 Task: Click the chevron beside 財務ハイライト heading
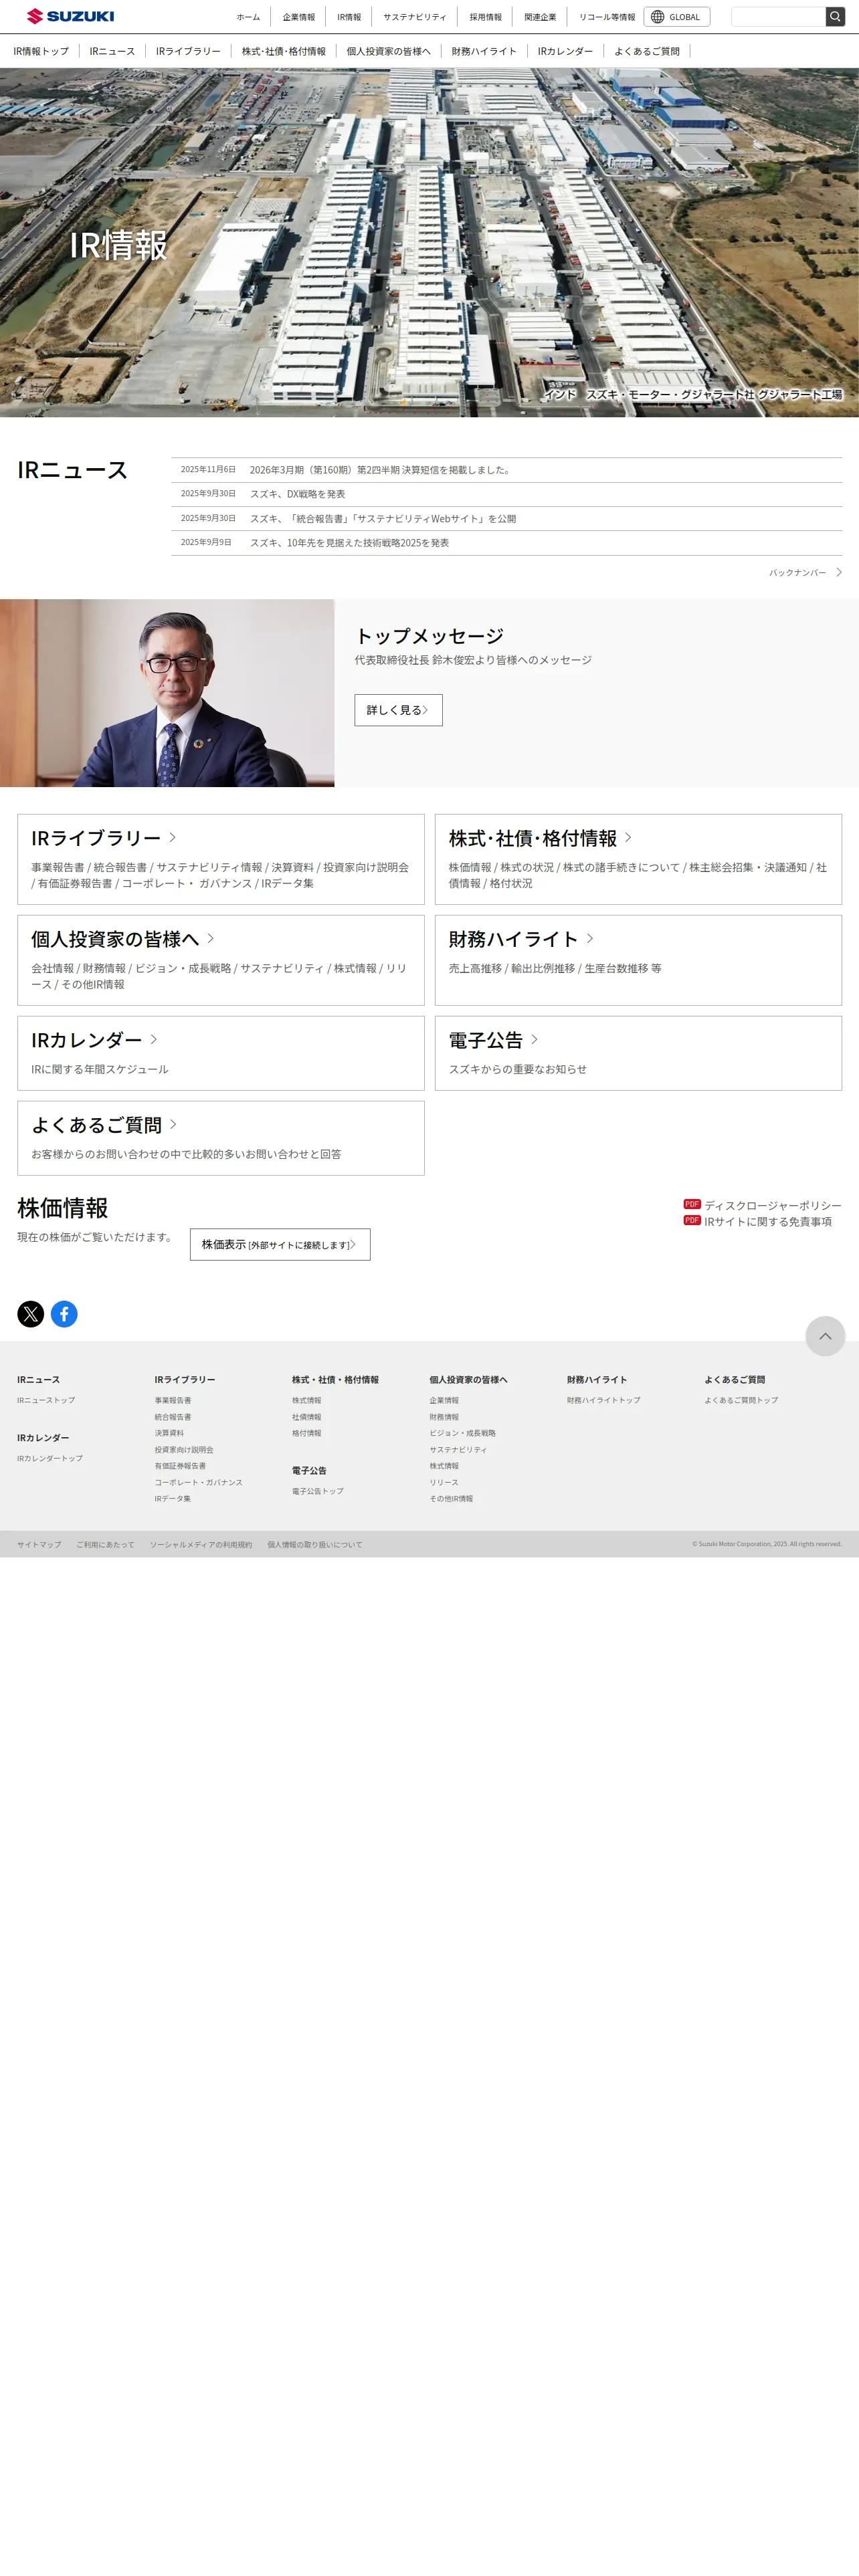point(590,939)
